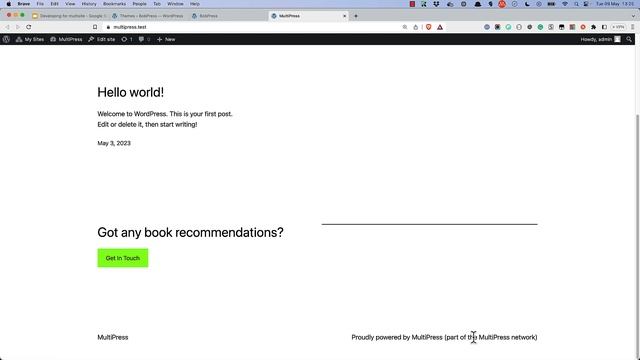Open the MultiPress site menu in admin bar

click(66, 39)
